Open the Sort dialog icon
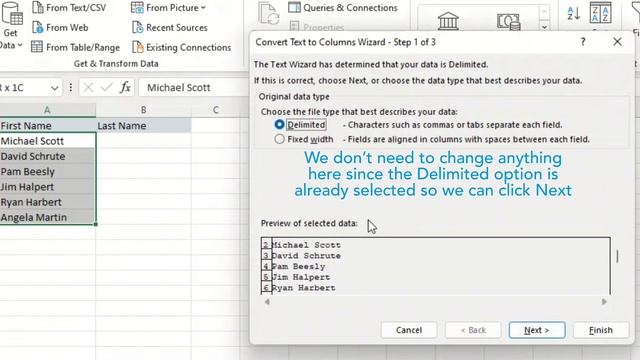The width and height of the screenshot is (640, 360). coord(600,13)
